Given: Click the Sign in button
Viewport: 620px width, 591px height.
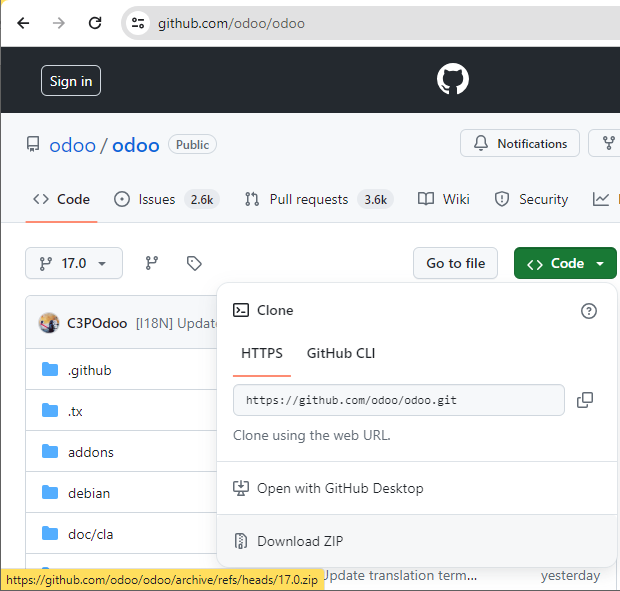Looking at the screenshot, I should pyautogui.click(x=71, y=81).
